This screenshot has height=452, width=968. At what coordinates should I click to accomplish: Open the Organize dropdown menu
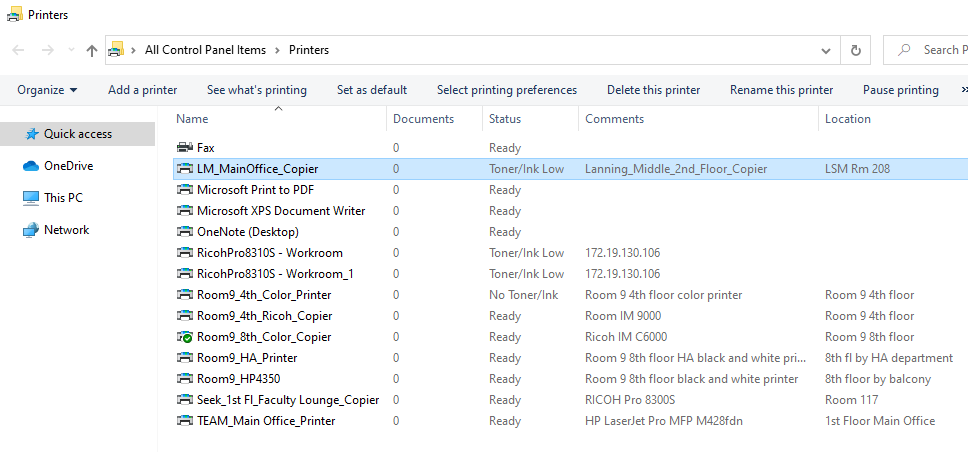coord(47,90)
